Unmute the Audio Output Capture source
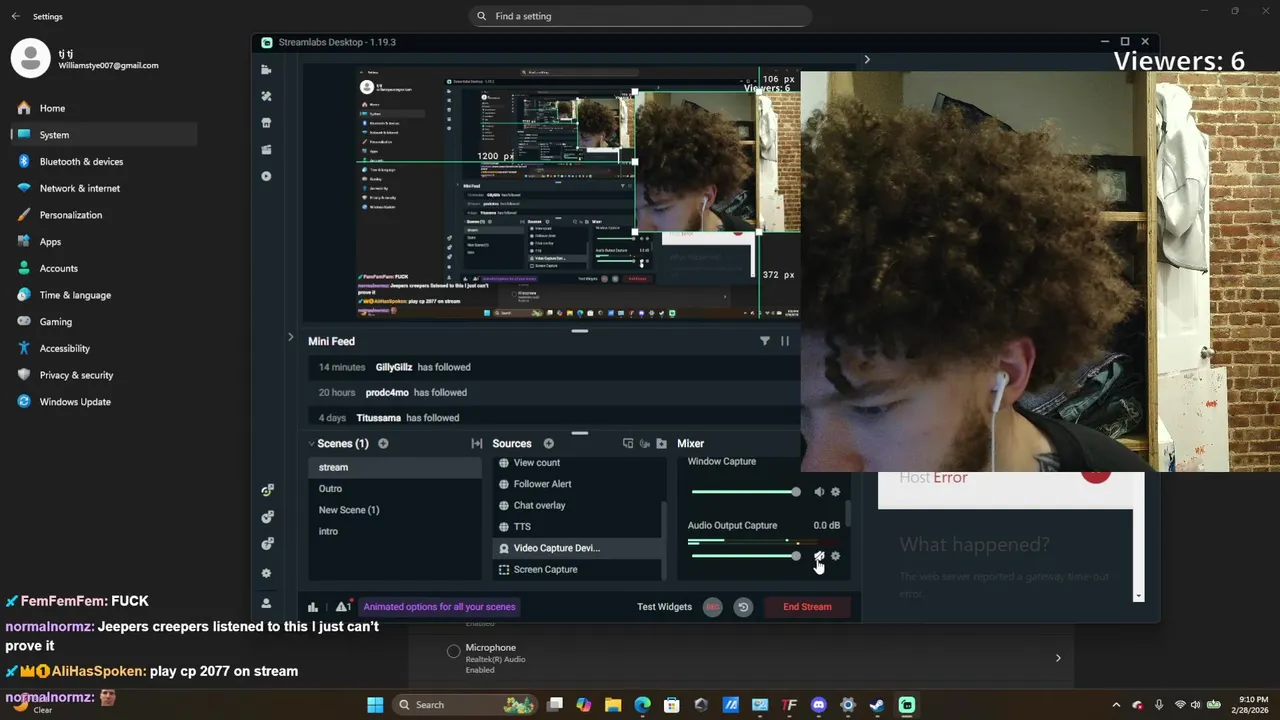1280x720 pixels. [x=819, y=556]
